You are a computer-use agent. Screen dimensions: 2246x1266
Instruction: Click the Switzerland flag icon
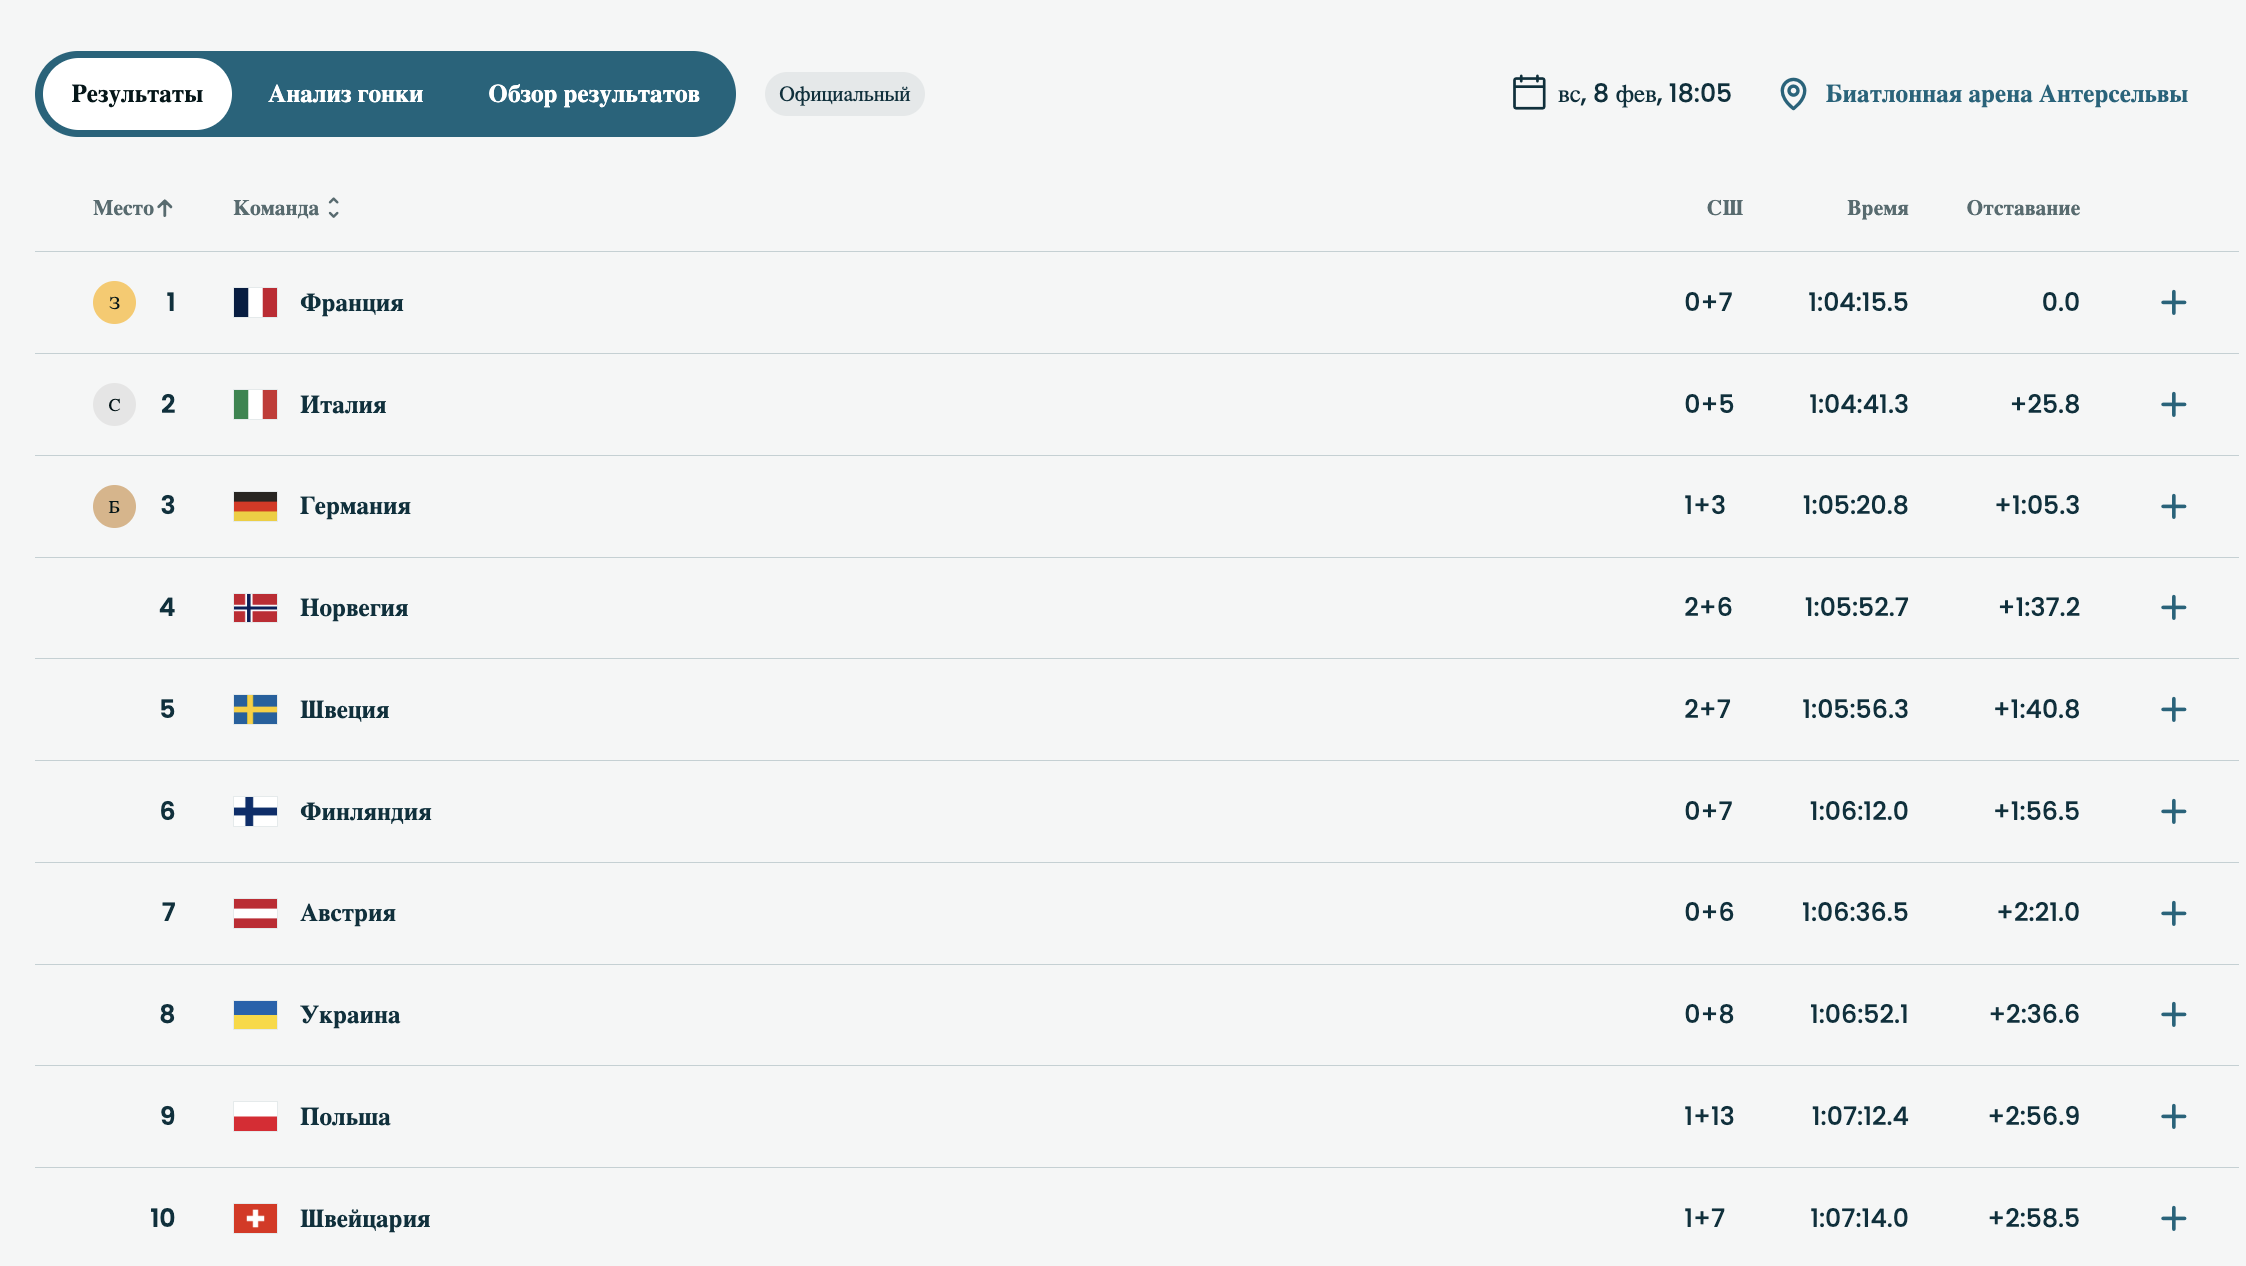click(255, 1218)
